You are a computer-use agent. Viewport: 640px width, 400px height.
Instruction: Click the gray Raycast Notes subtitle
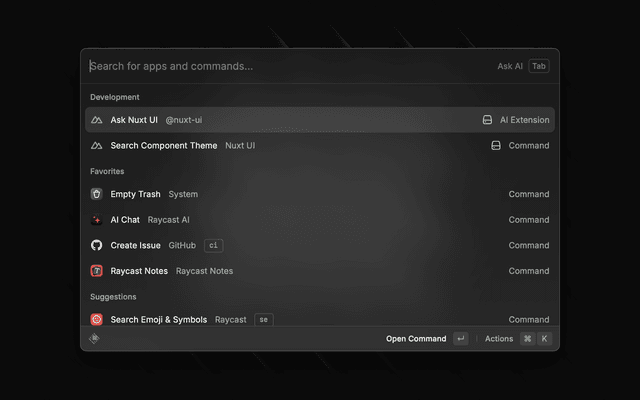coord(204,271)
